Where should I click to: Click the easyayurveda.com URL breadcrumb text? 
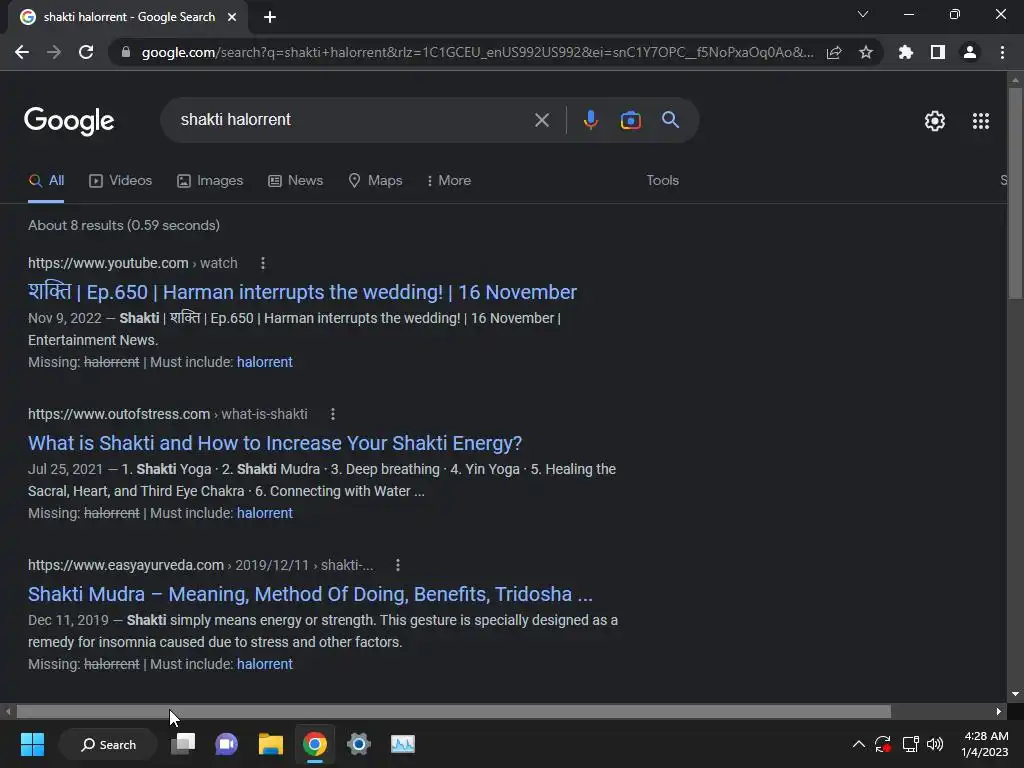point(200,565)
